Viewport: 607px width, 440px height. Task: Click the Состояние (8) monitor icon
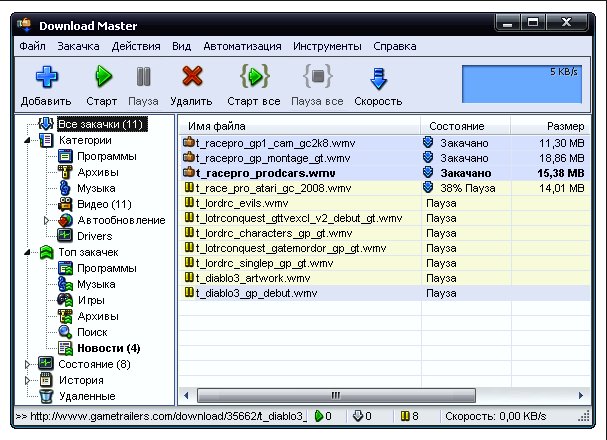[46, 364]
